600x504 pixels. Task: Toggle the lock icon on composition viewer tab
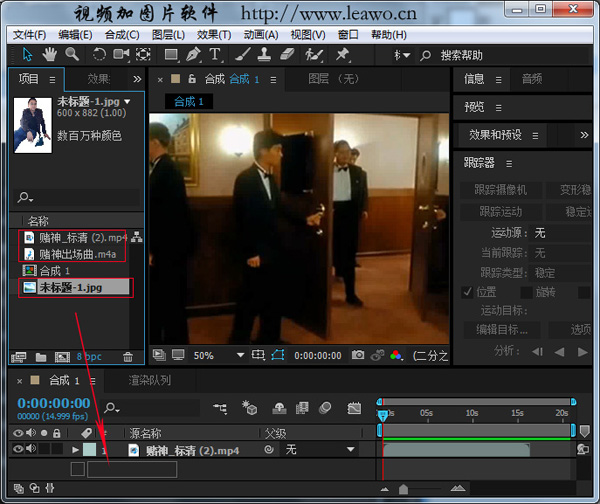click(192, 79)
